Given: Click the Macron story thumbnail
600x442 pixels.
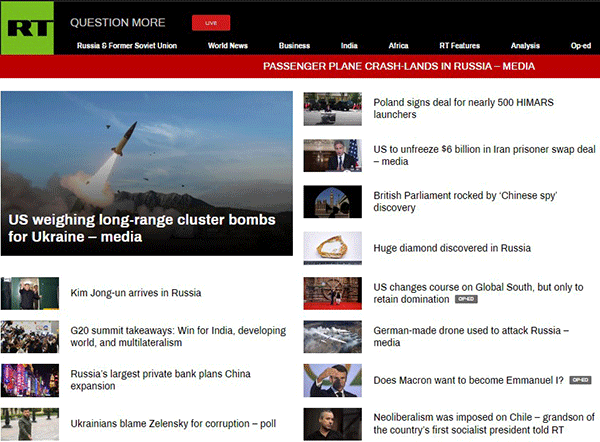Looking at the screenshot, I should coord(333,380).
